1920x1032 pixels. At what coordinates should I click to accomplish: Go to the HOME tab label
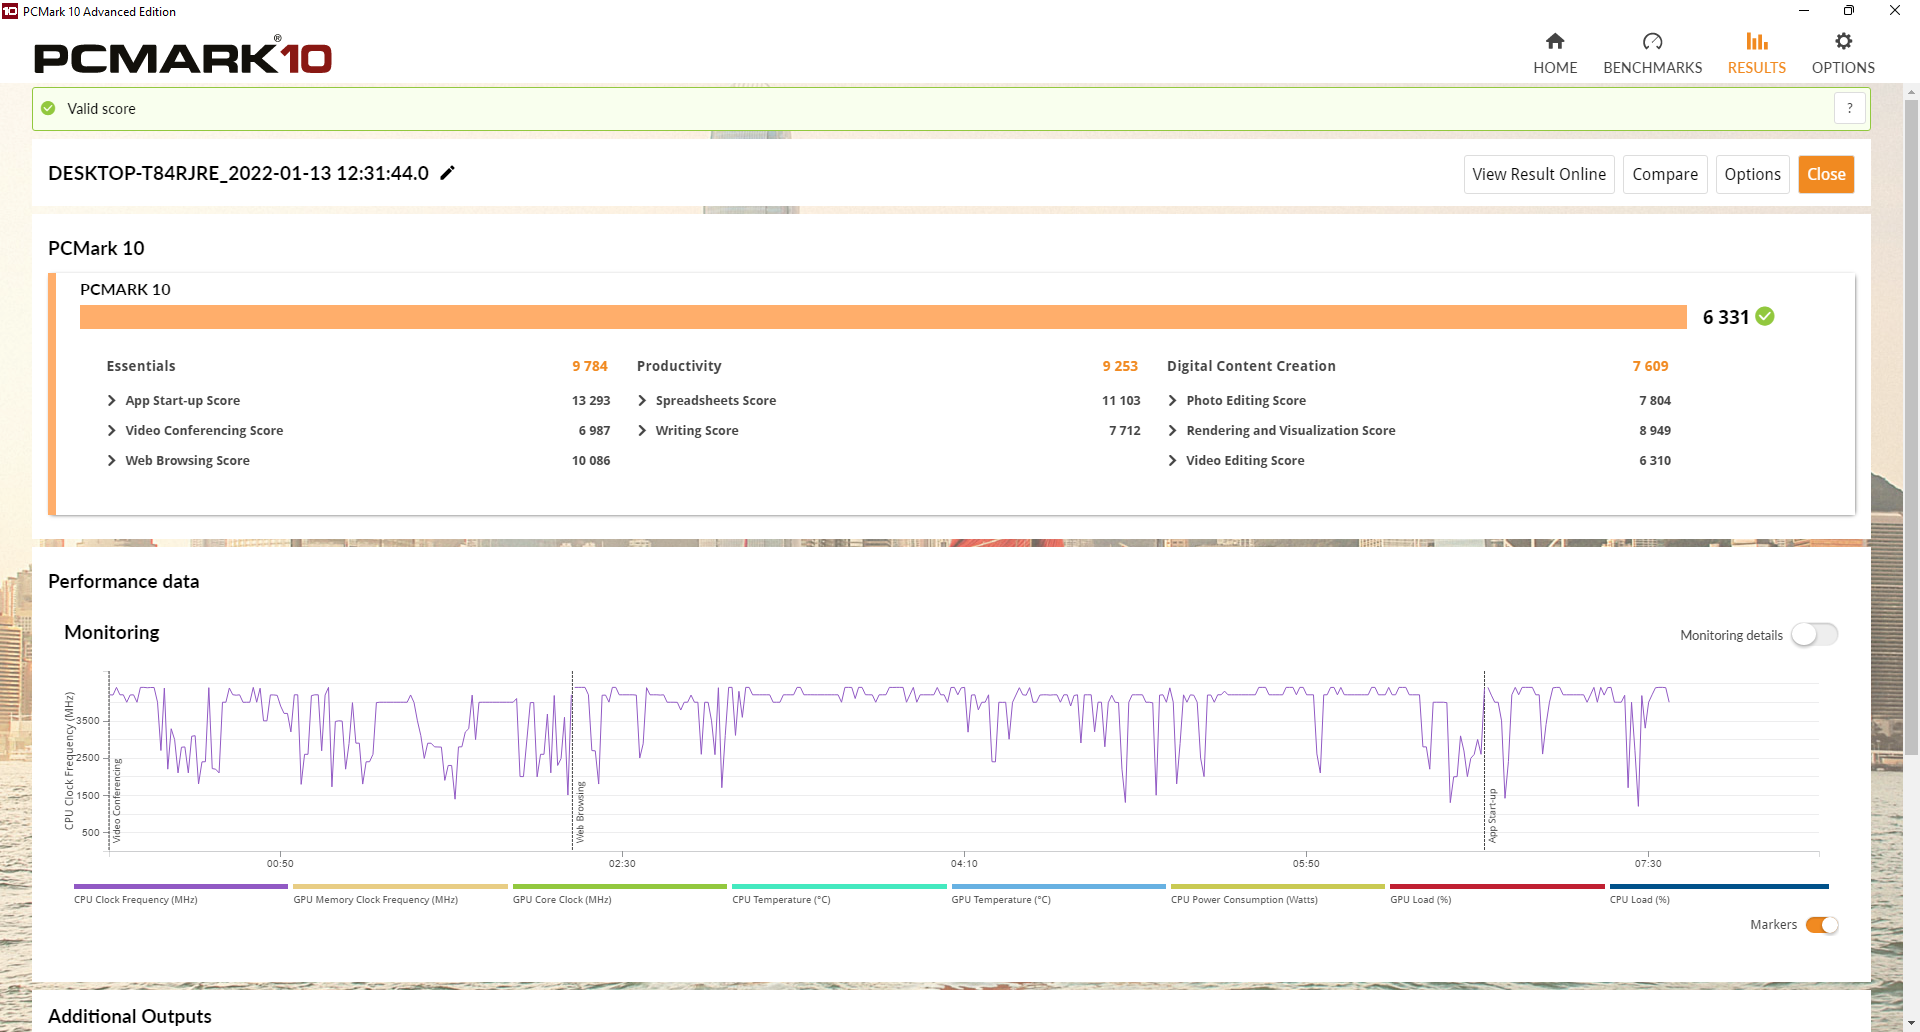click(1555, 67)
